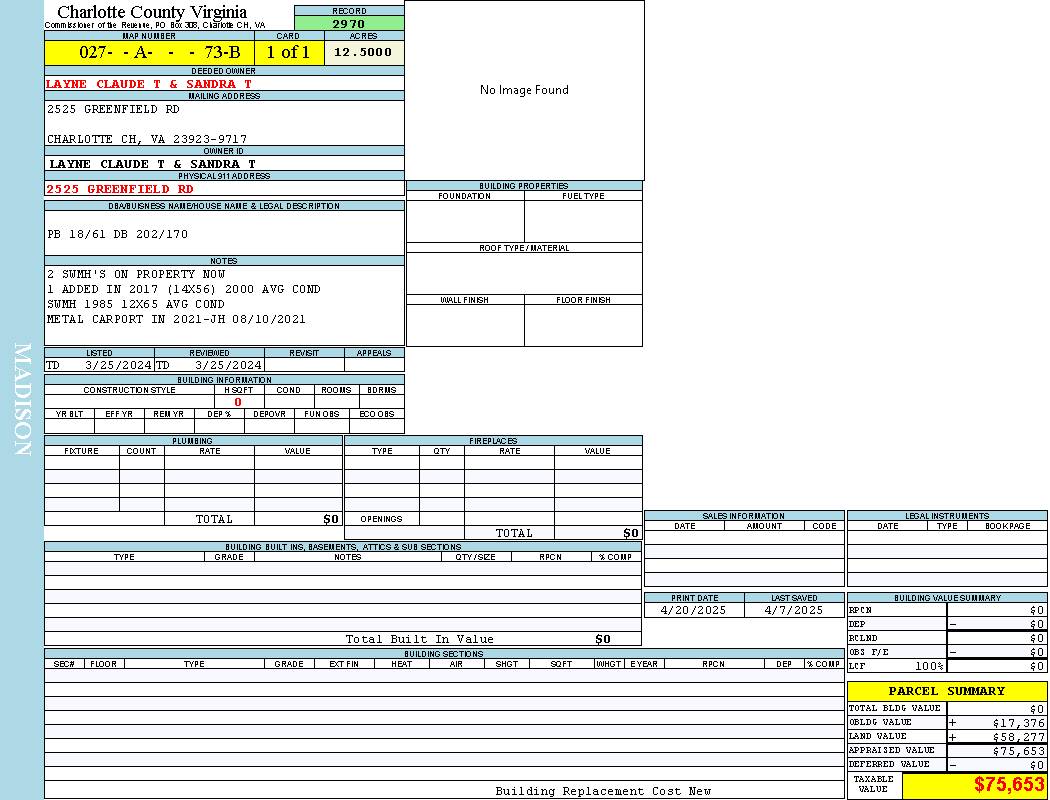Screen dimensions: 1050x800
Task: Select the last saved date 4/7/2025
Action: 793,610
